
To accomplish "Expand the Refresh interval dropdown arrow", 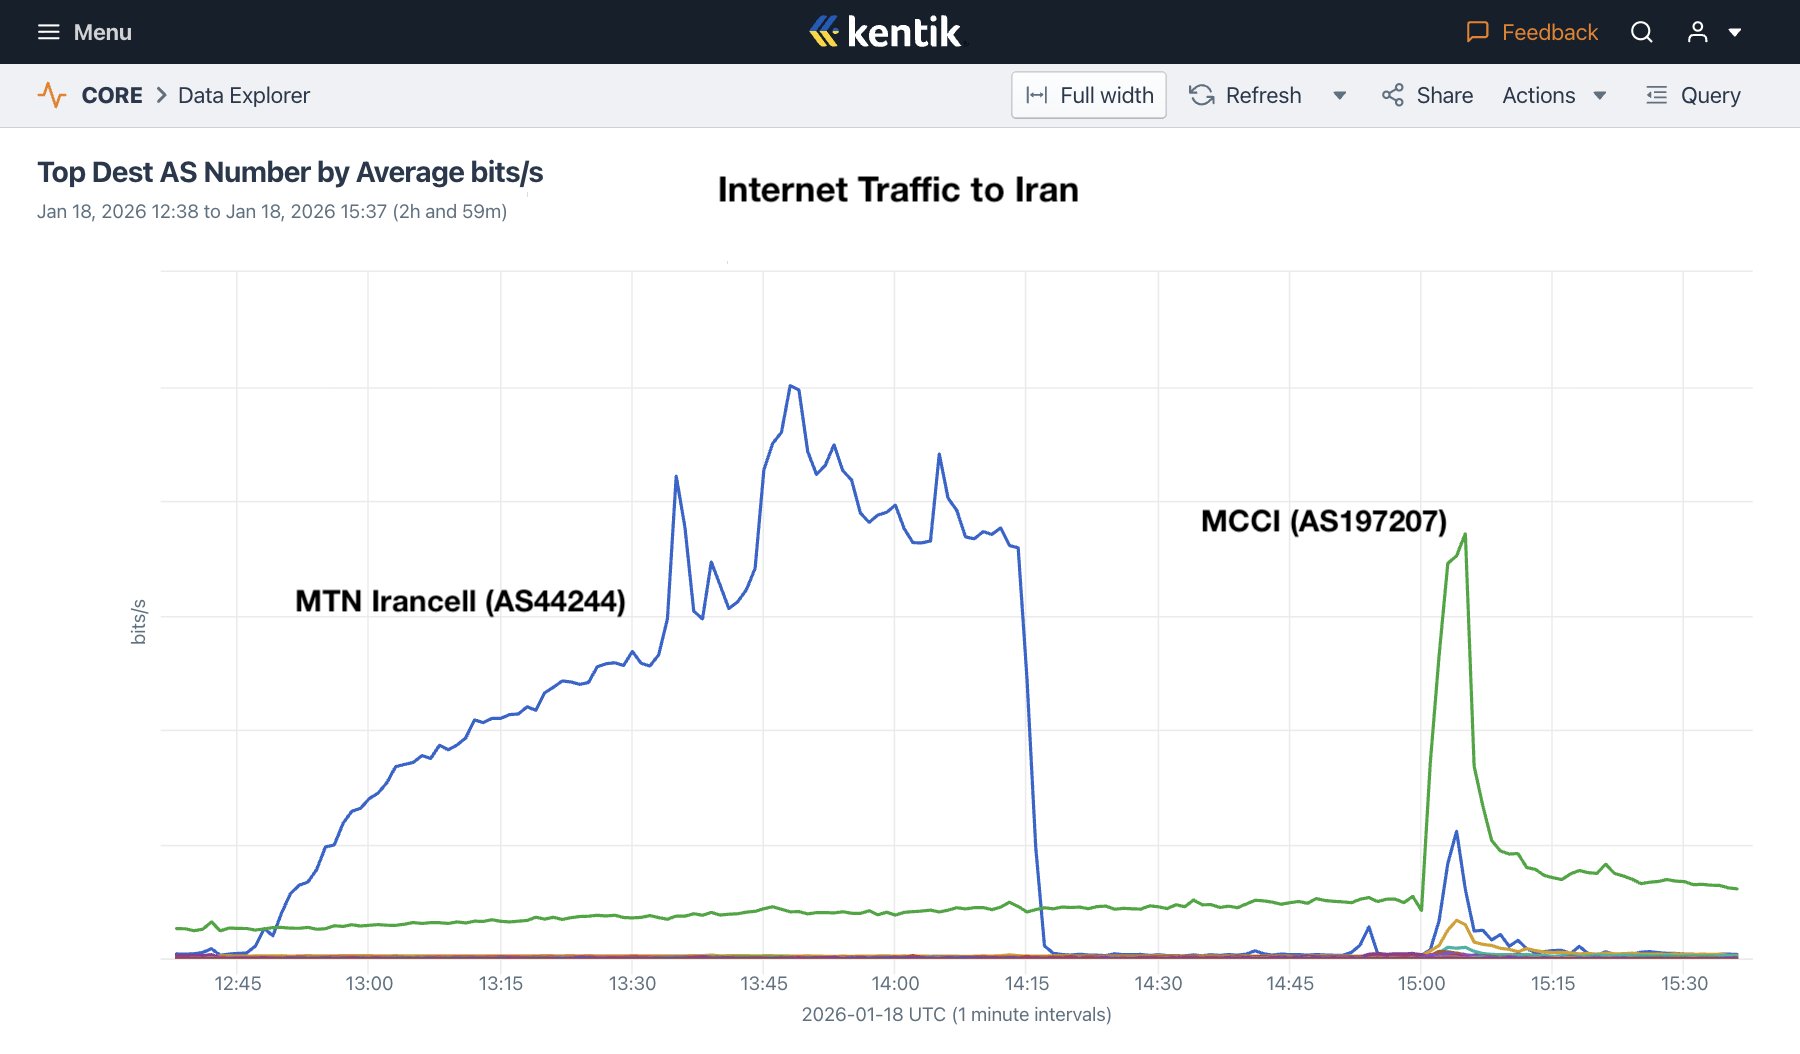I will [1339, 95].
